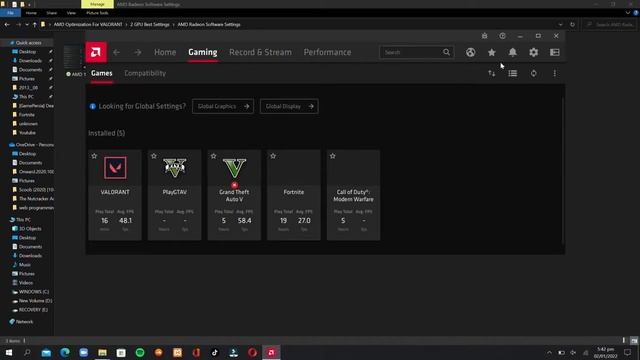Screen dimensions: 640x360
Task: Open the taskbar clock and date
Action: click(605, 353)
